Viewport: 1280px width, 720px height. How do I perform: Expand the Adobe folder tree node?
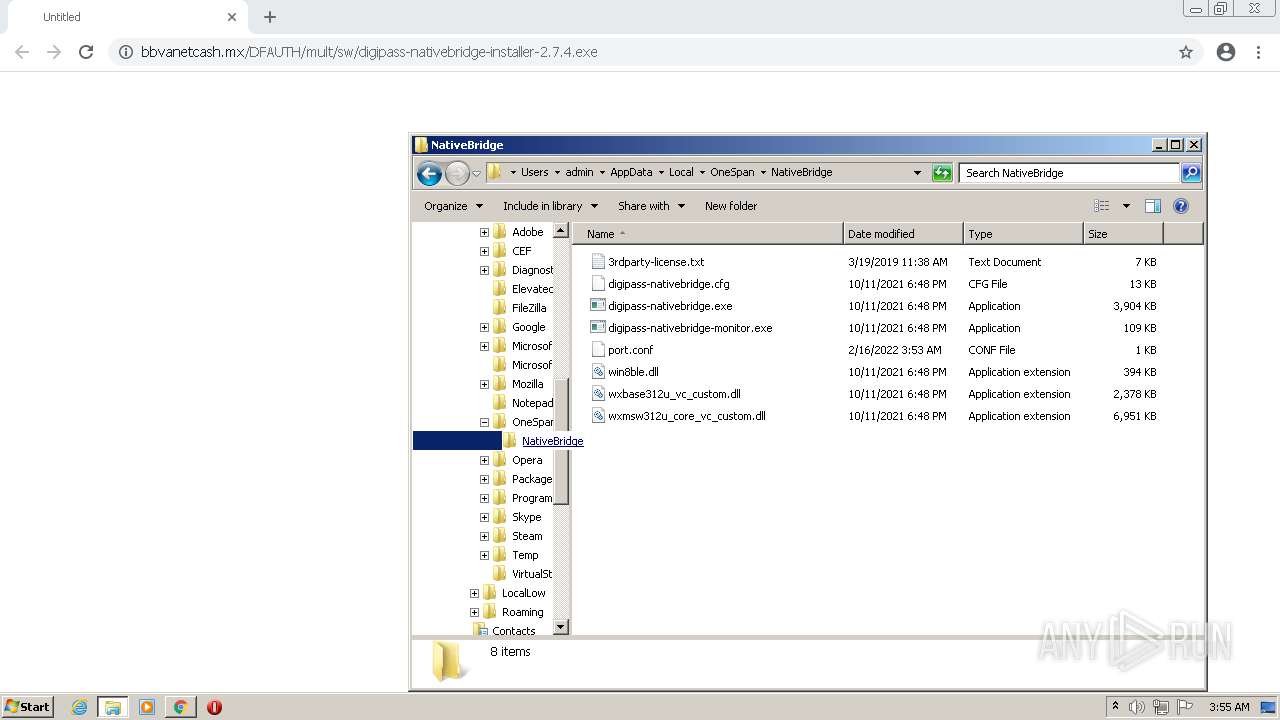484,232
